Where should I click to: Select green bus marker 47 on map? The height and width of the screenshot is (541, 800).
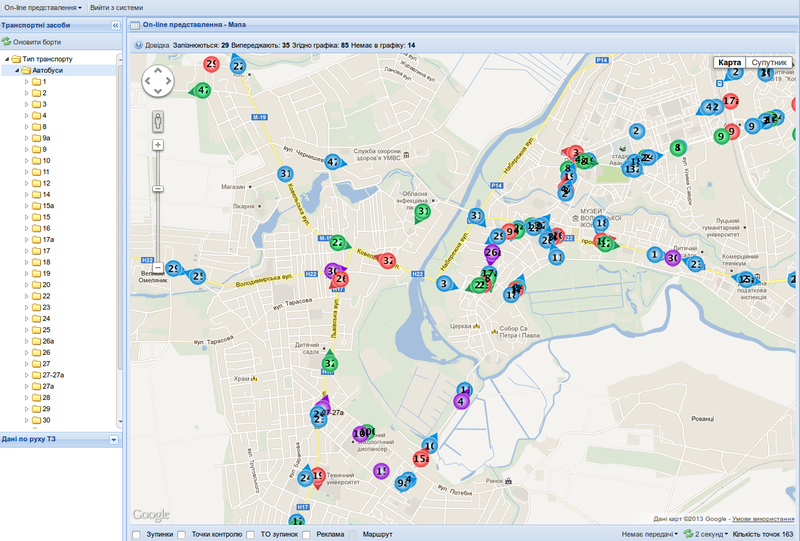203,91
